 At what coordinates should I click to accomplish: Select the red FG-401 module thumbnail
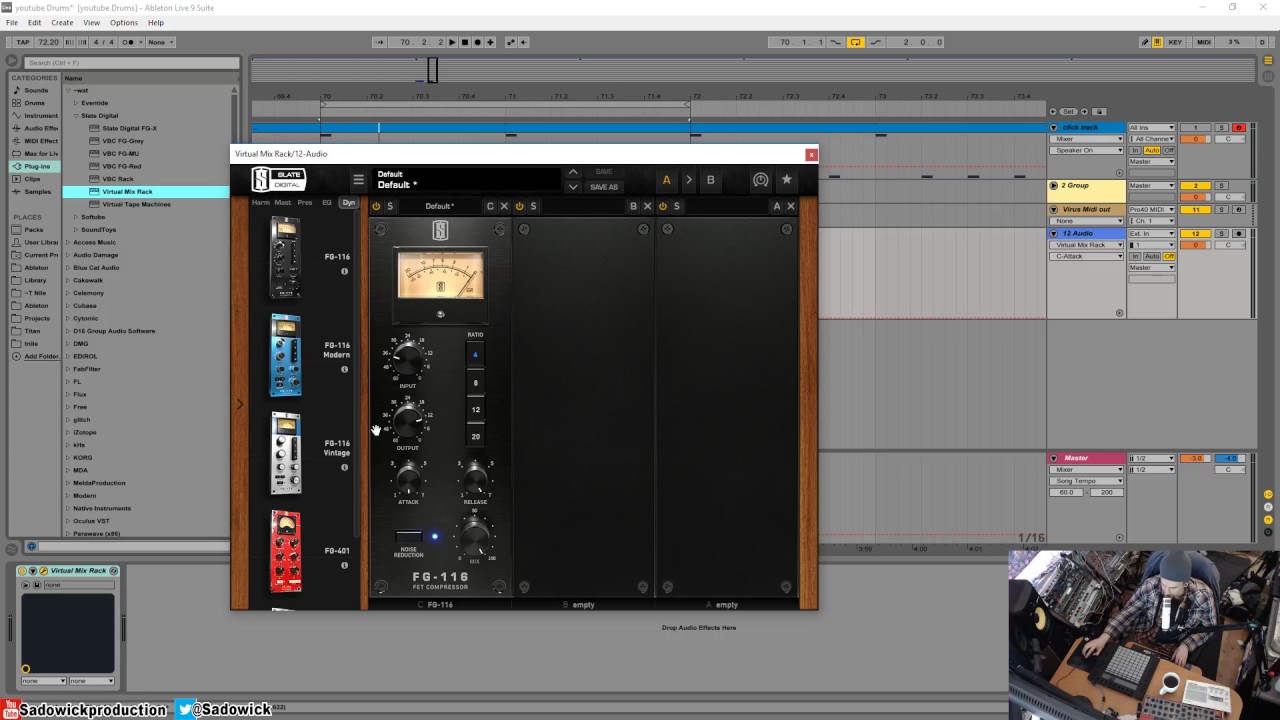pyautogui.click(x=285, y=551)
